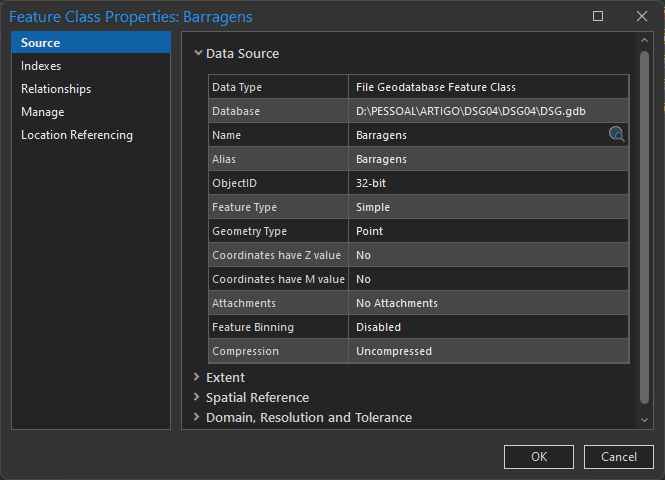
Task: Click the magnifier icon in Name row
Action: [x=616, y=135]
